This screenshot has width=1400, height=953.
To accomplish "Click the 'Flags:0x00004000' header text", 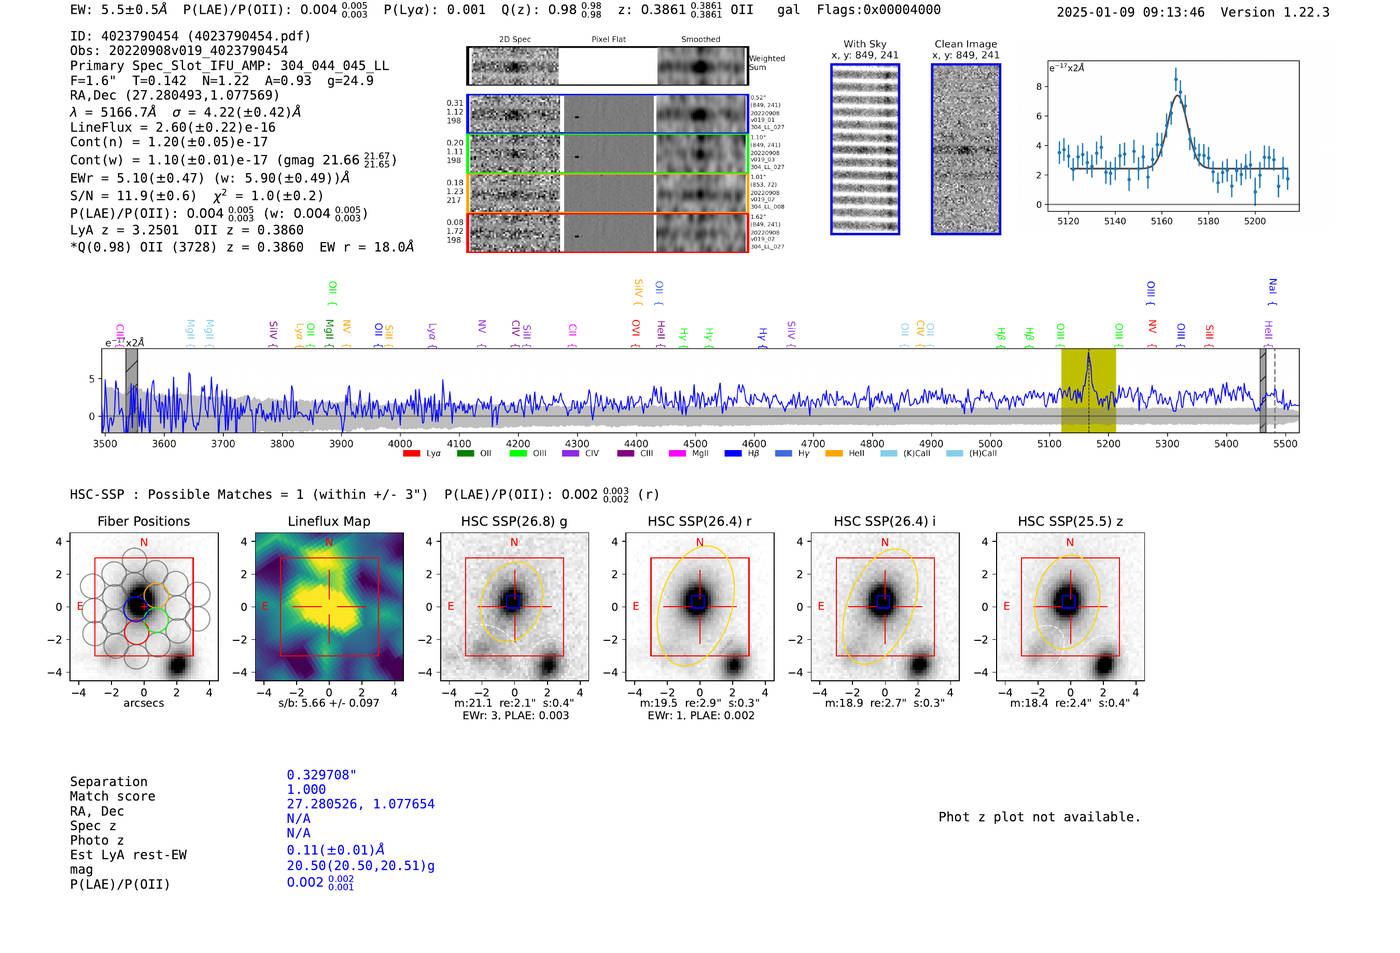I will (879, 10).
